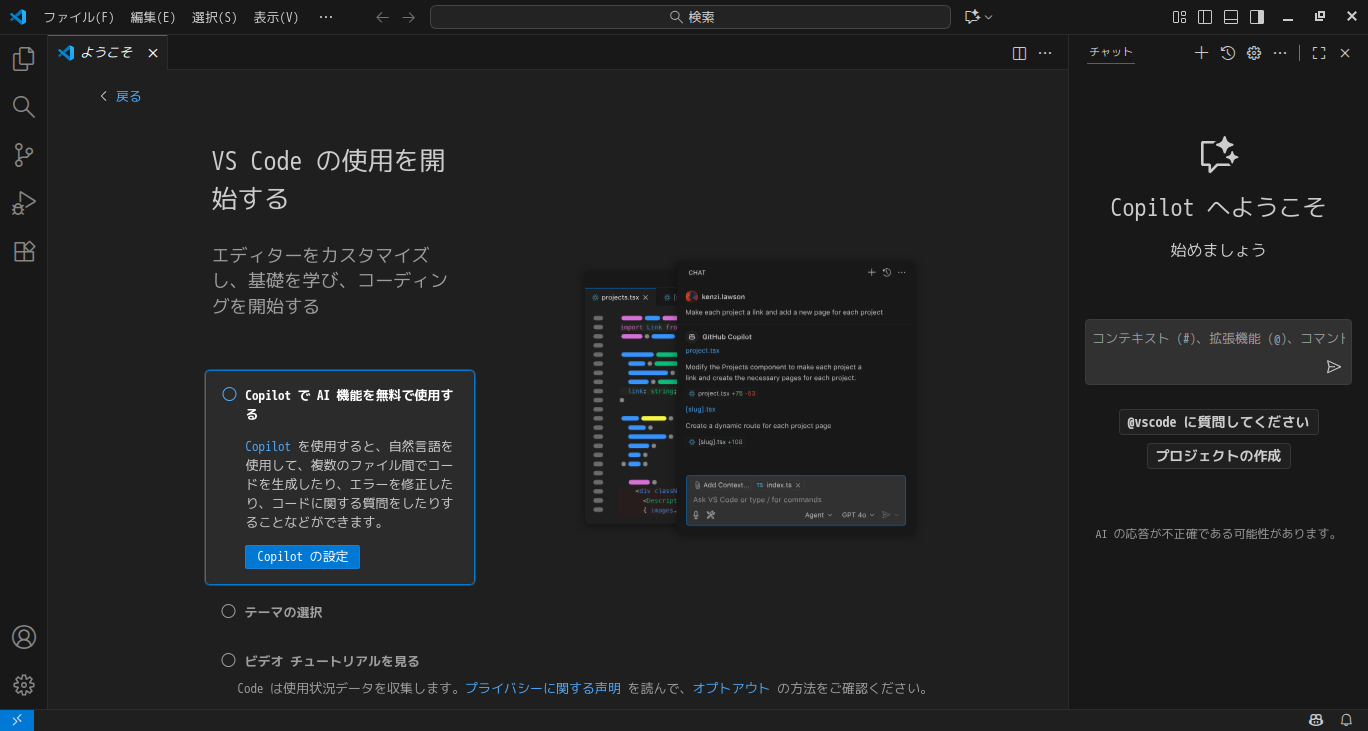The image size is (1368, 731).
Task: Switch to the チャット panel tab
Action: [1111, 53]
